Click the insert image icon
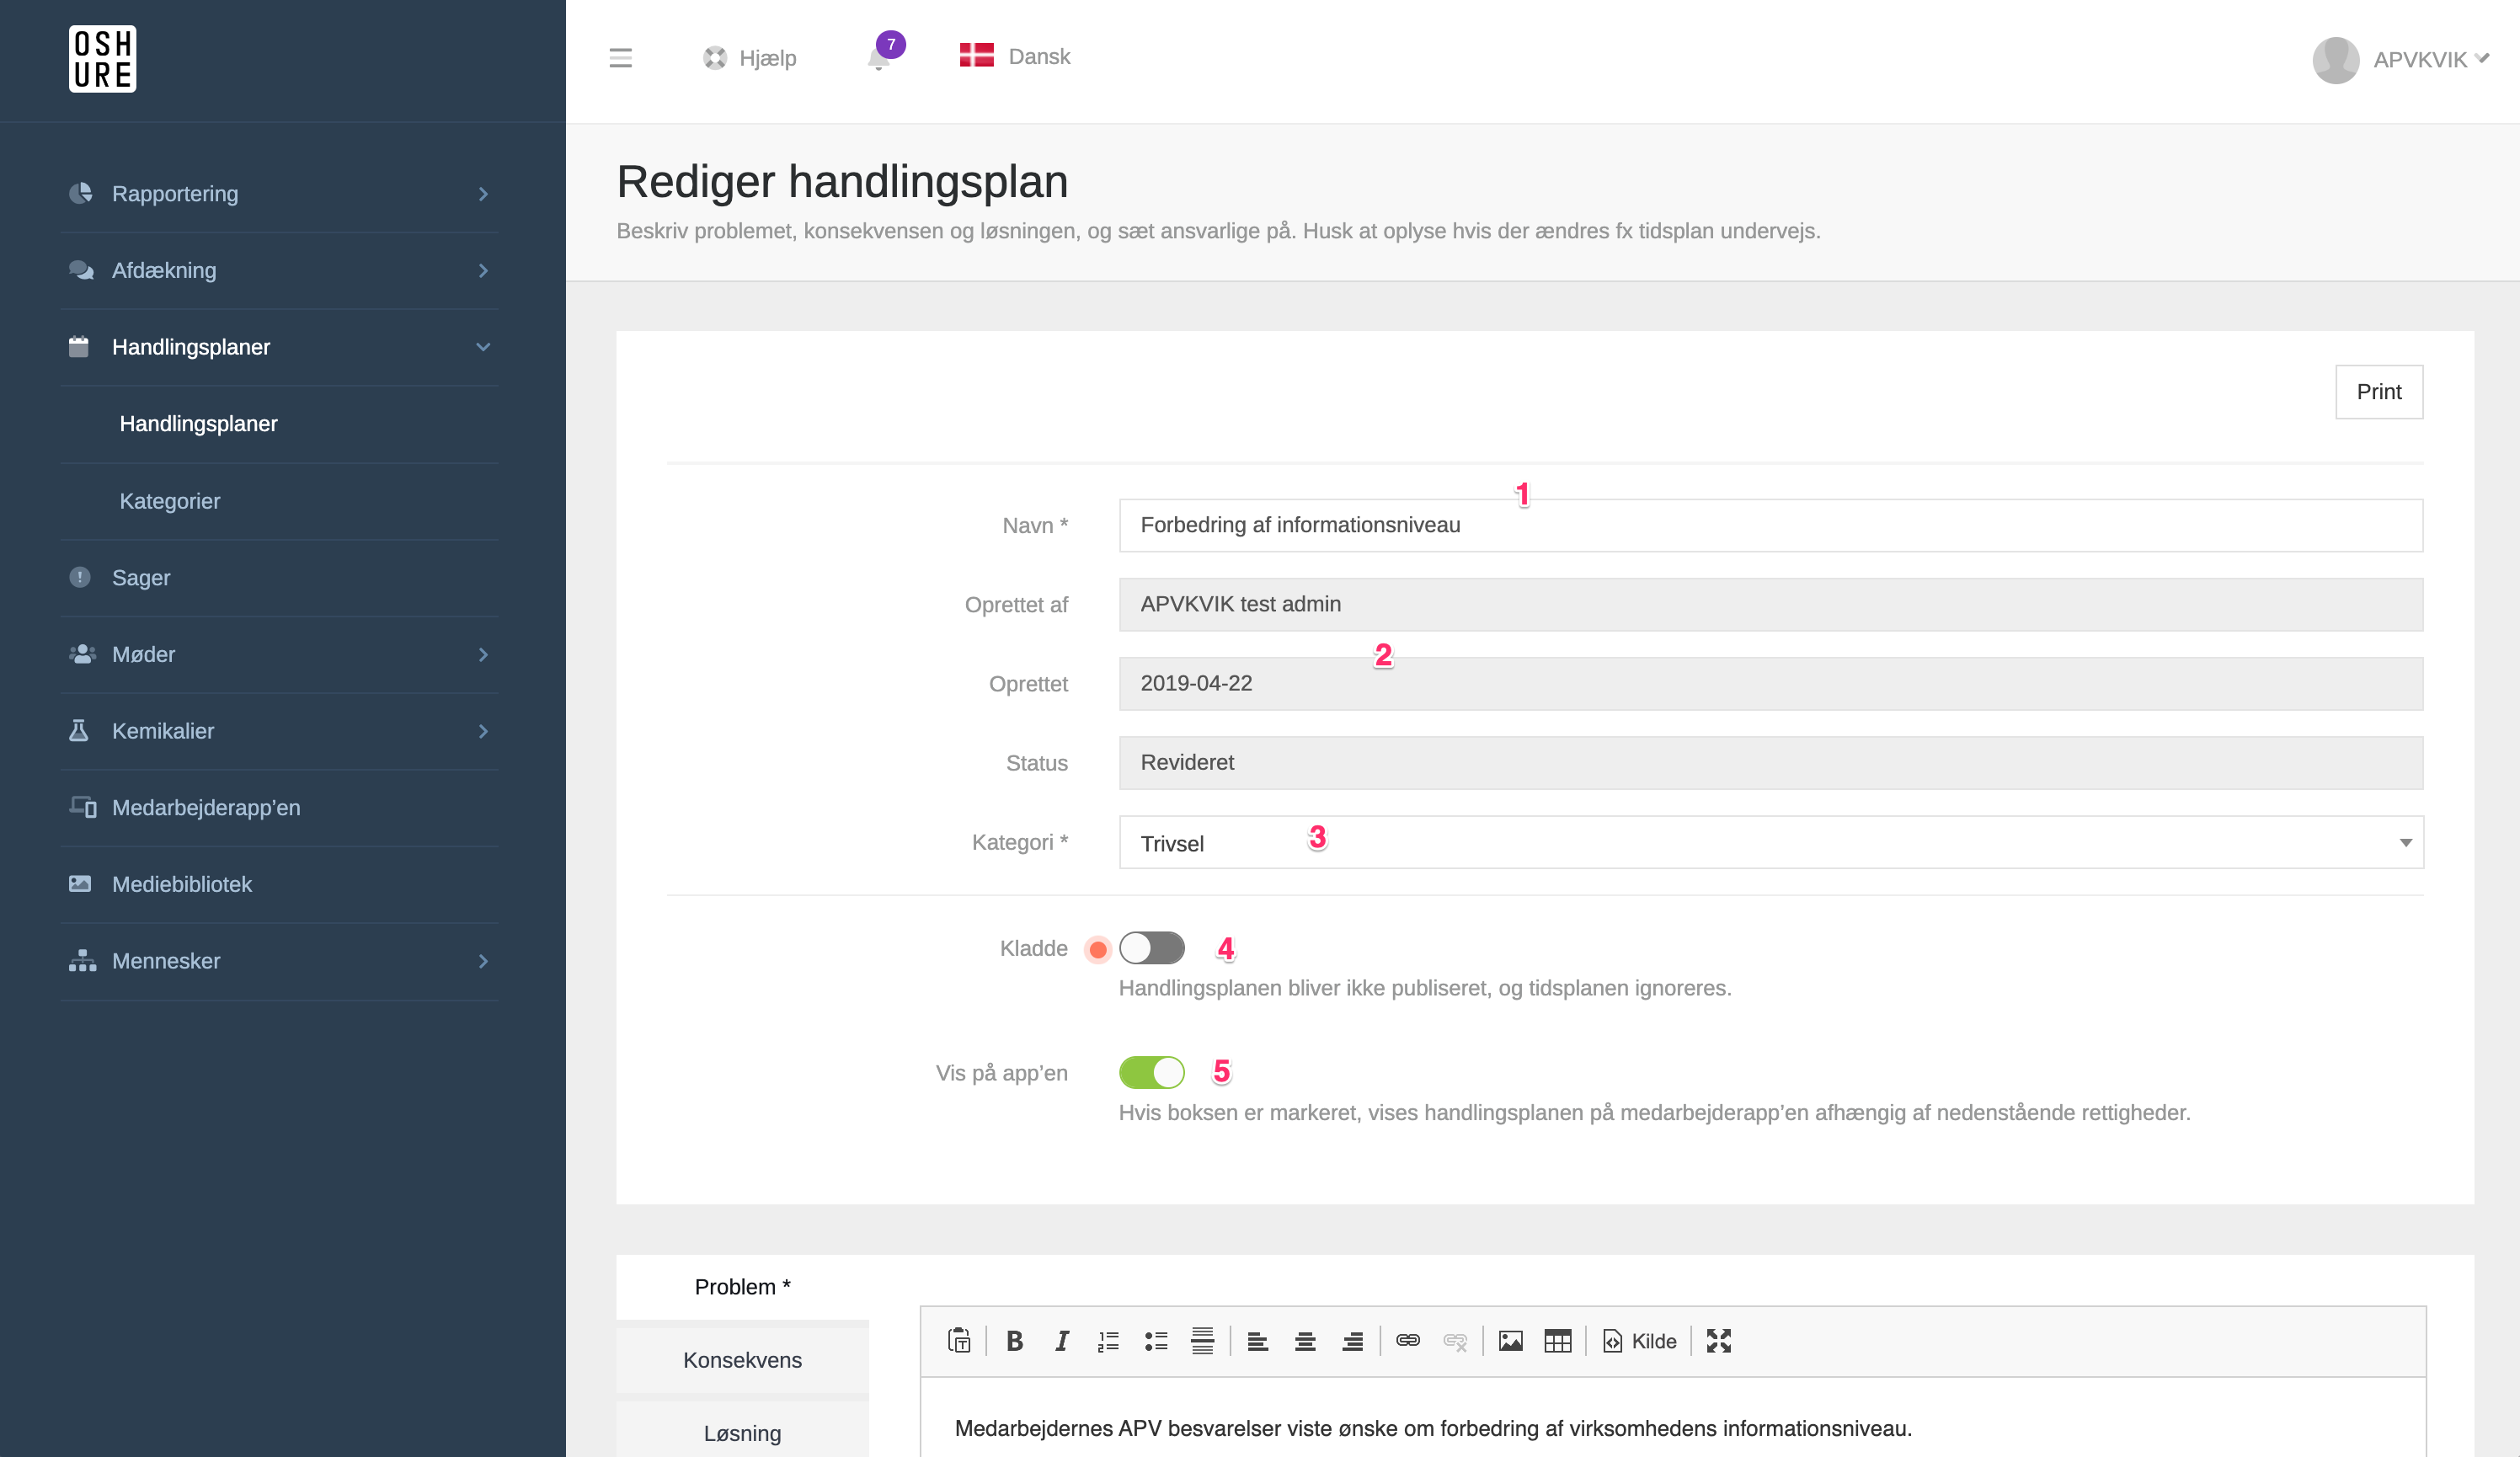The width and height of the screenshot is (2520, 1457). click(1510, 1341)
